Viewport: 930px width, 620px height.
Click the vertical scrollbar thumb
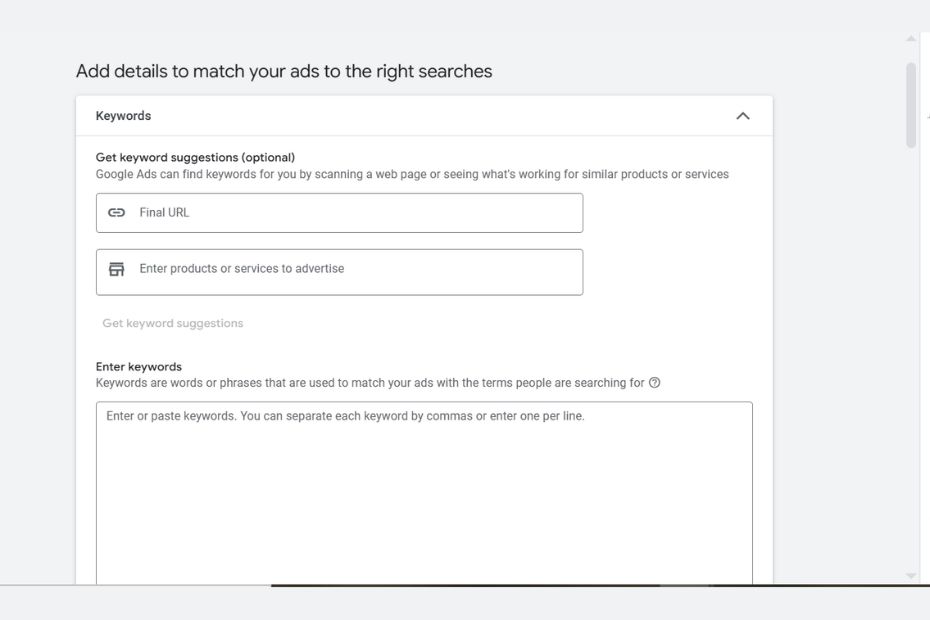[911, 105]
